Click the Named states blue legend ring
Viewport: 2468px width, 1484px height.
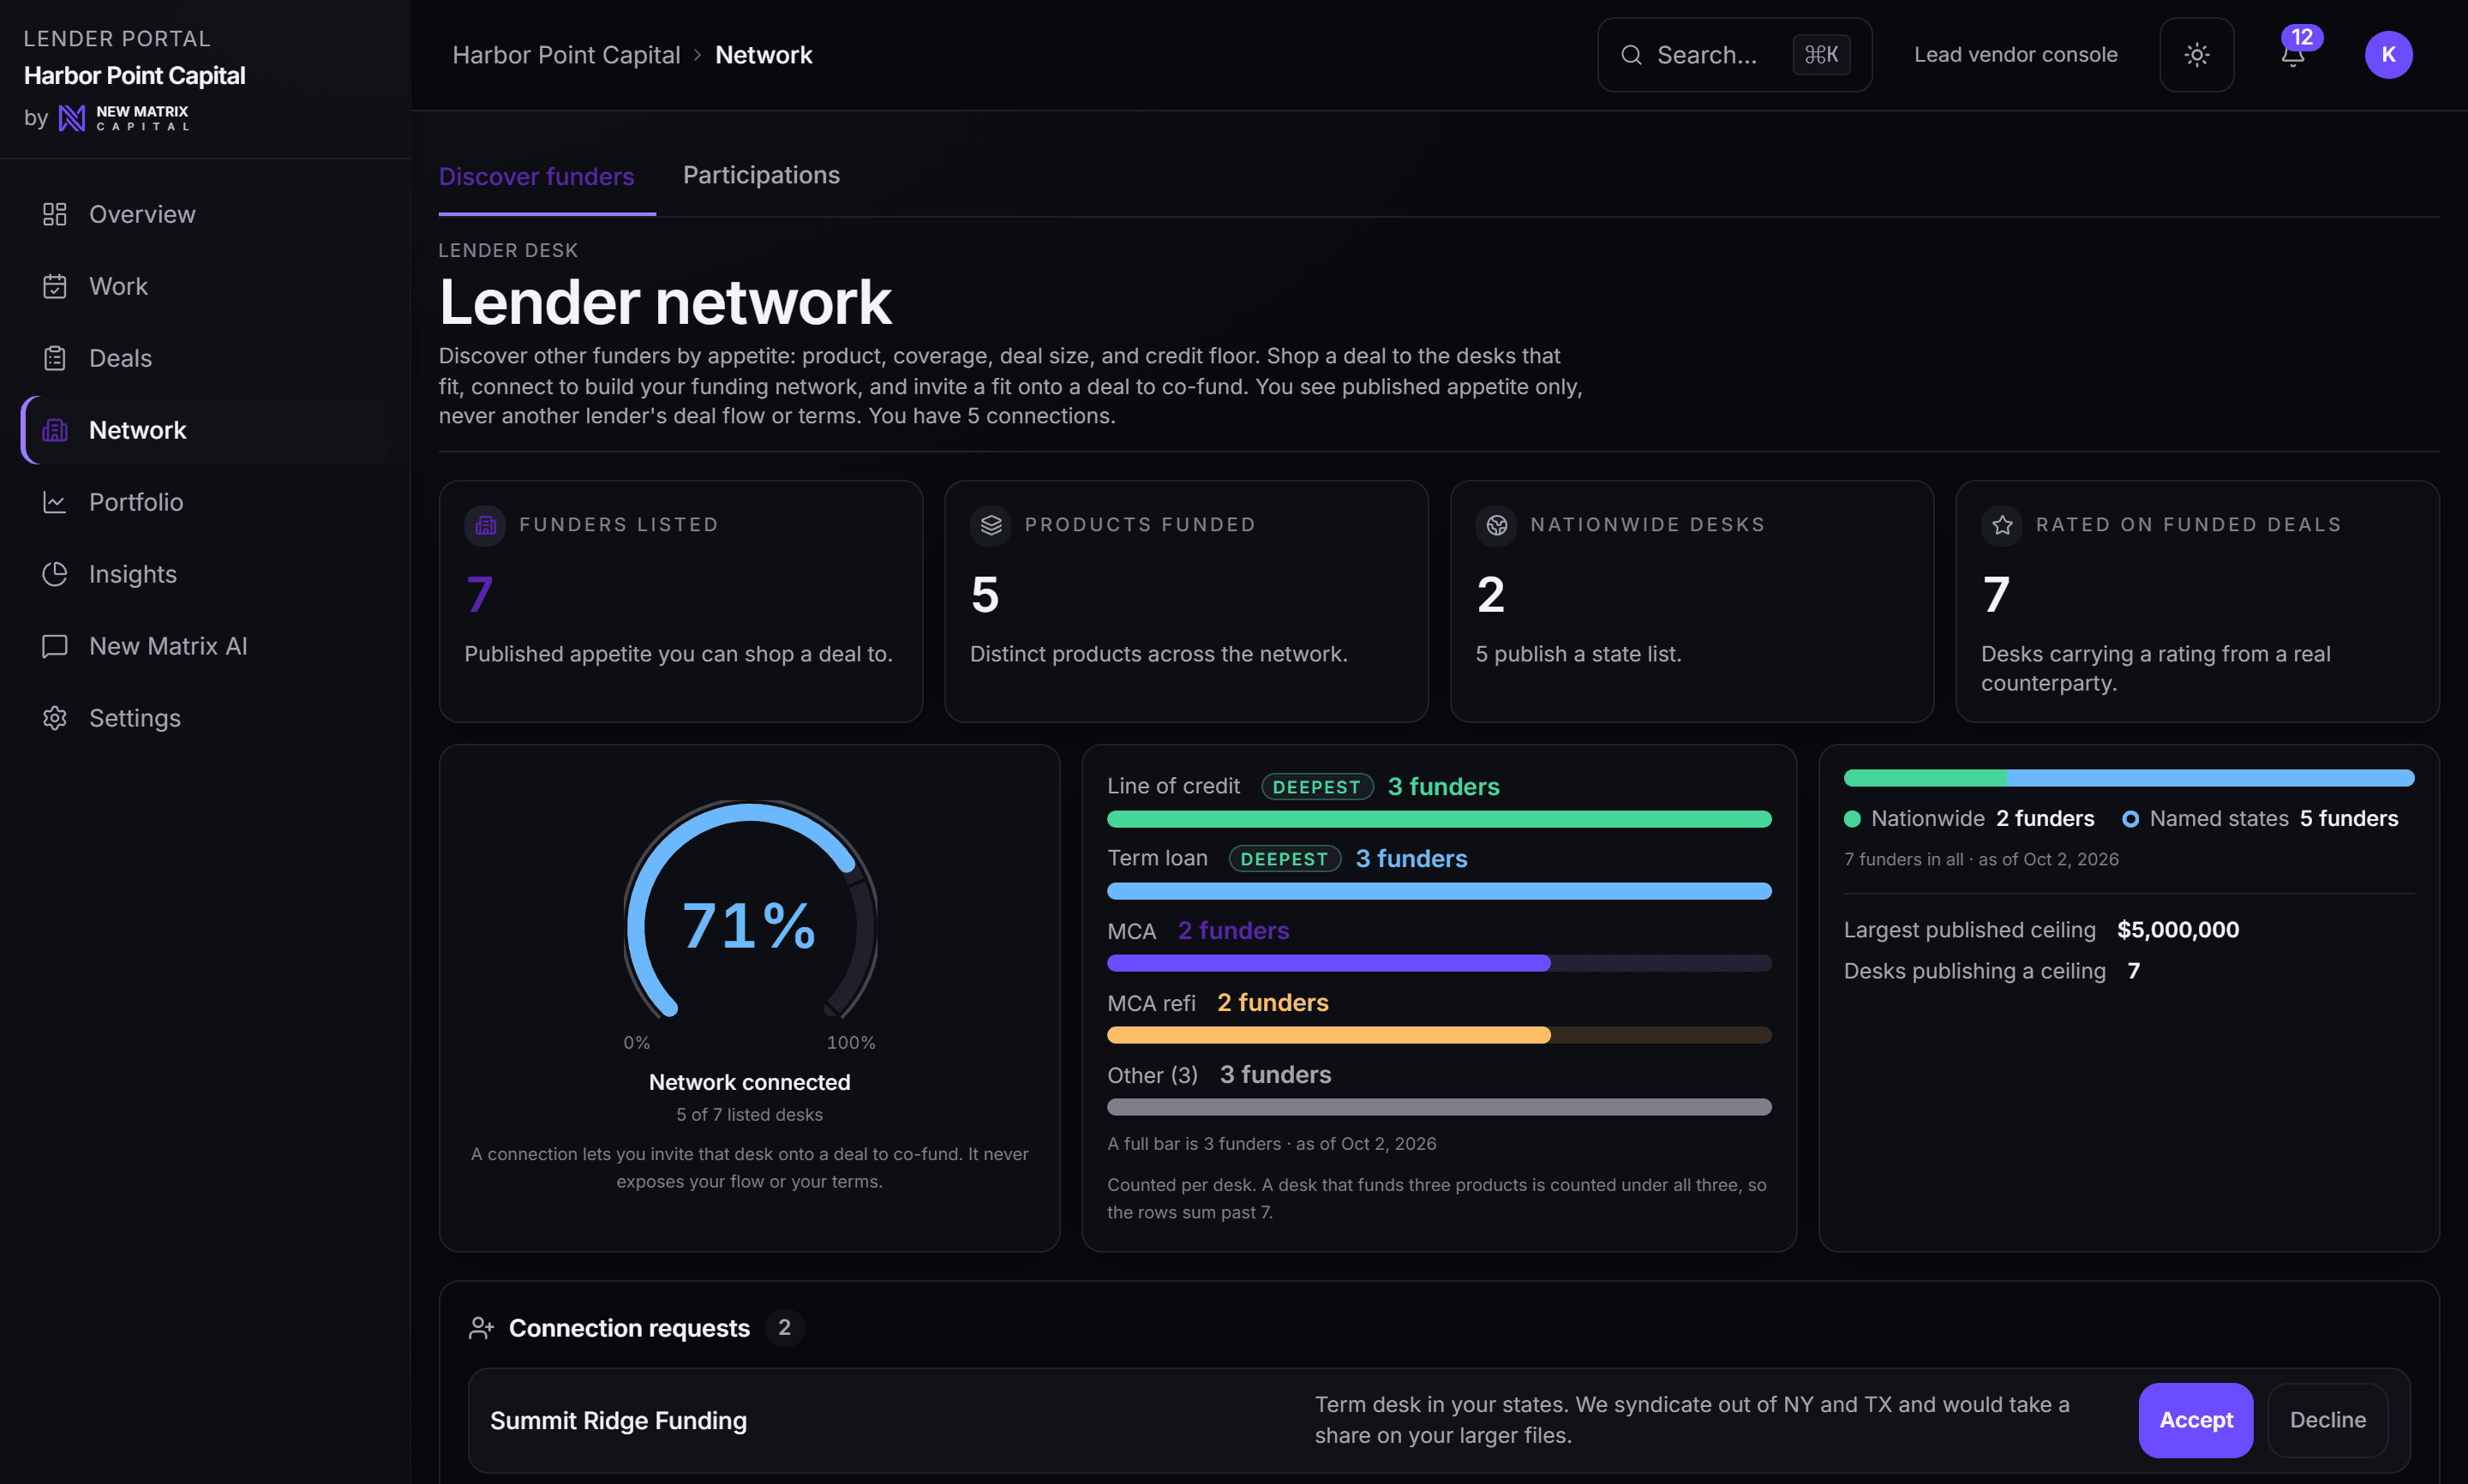(2130, 819)
